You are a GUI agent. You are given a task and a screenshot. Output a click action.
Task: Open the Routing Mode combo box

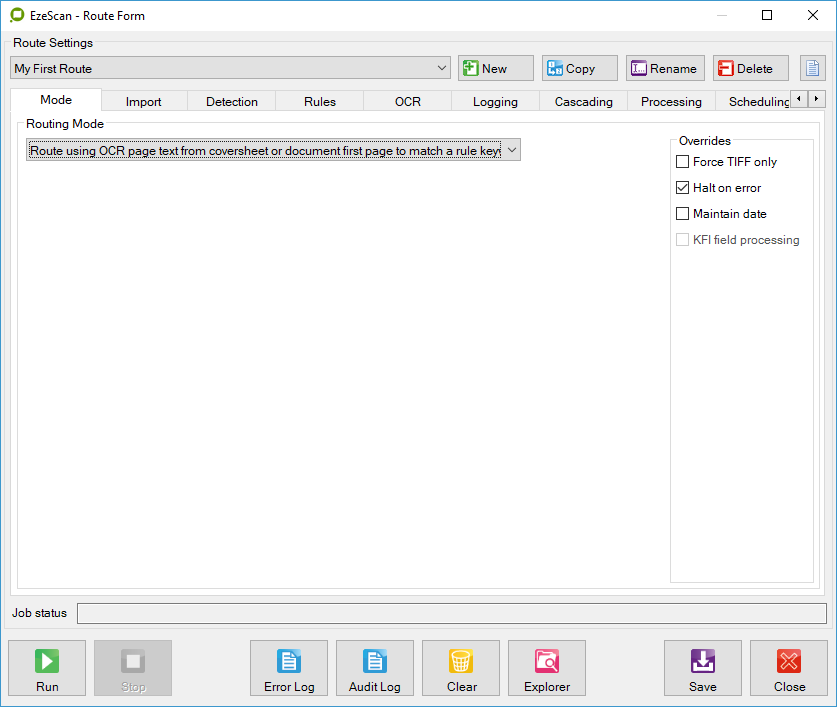(x=510, y=150)
